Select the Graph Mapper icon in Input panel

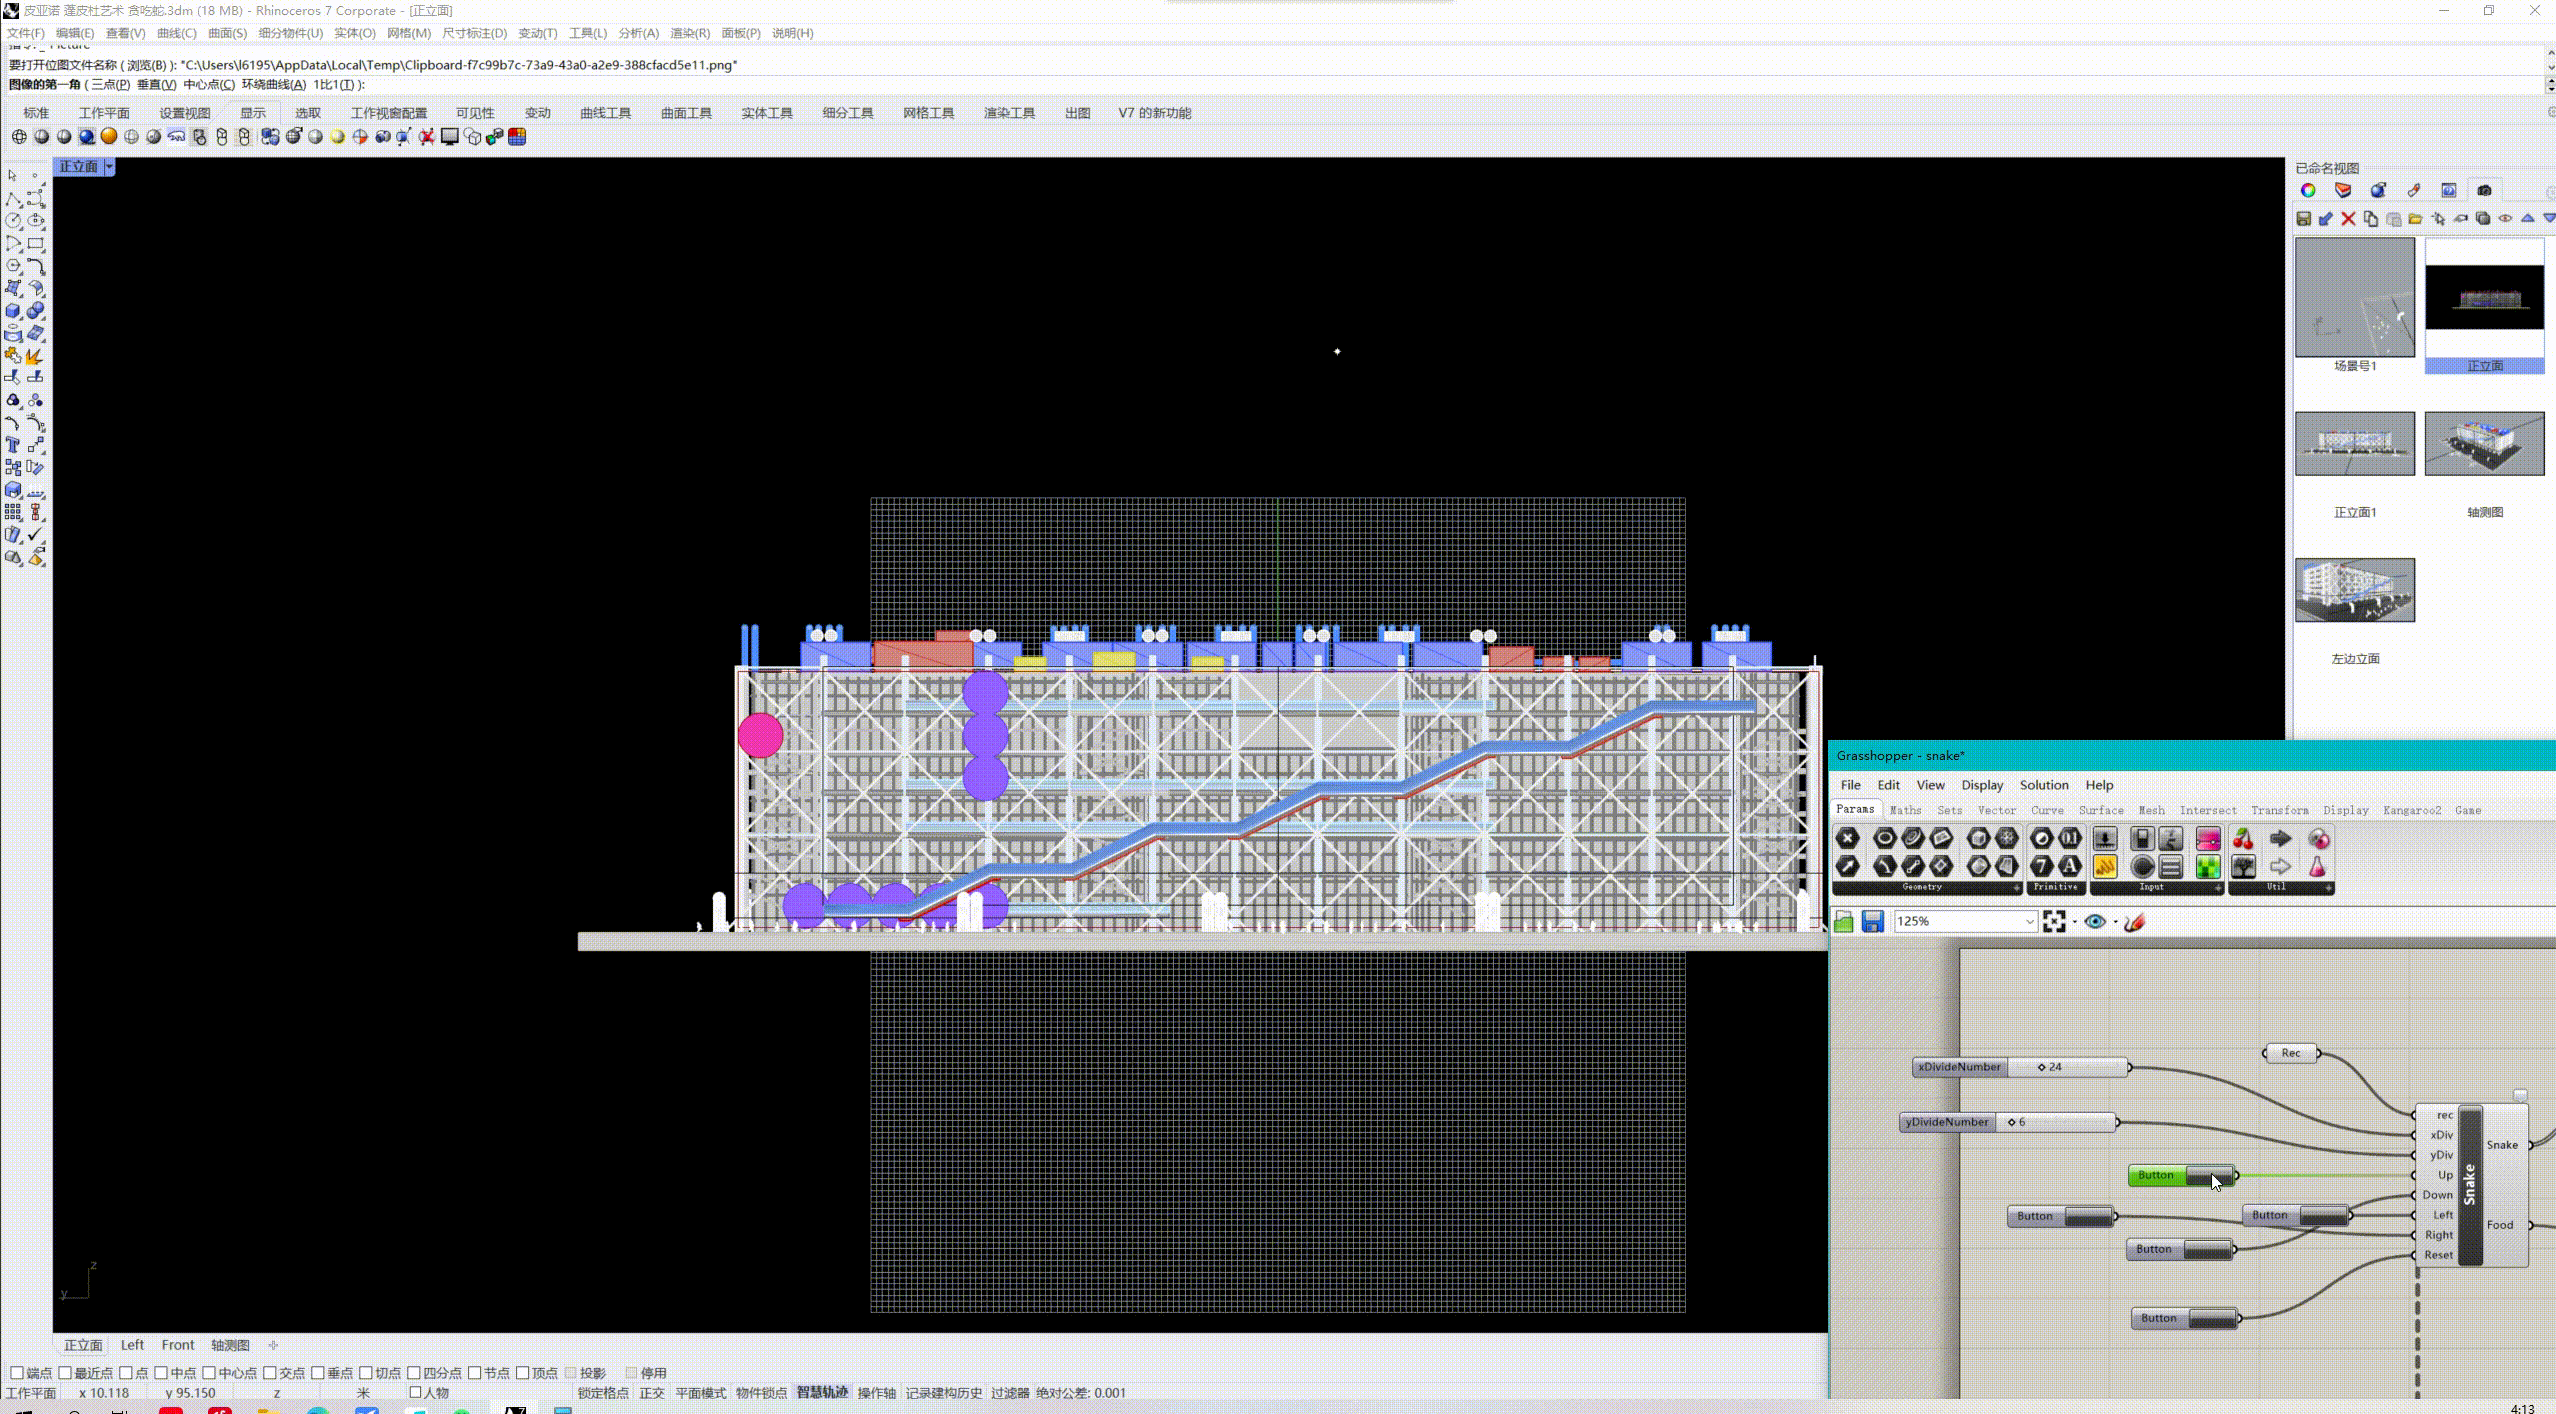click(2105, 867)
